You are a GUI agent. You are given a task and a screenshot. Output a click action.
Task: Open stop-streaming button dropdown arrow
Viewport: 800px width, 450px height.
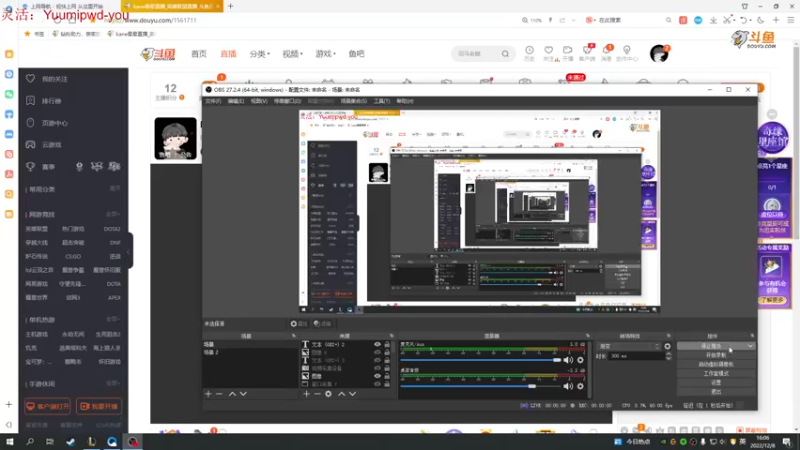750,346
